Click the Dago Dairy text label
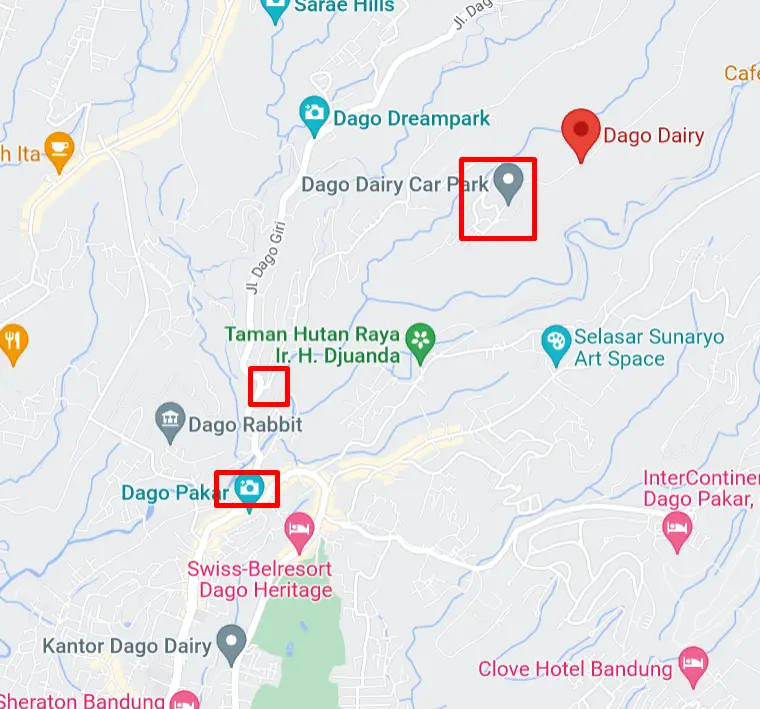Screen dimensions: 760x709 653,136
